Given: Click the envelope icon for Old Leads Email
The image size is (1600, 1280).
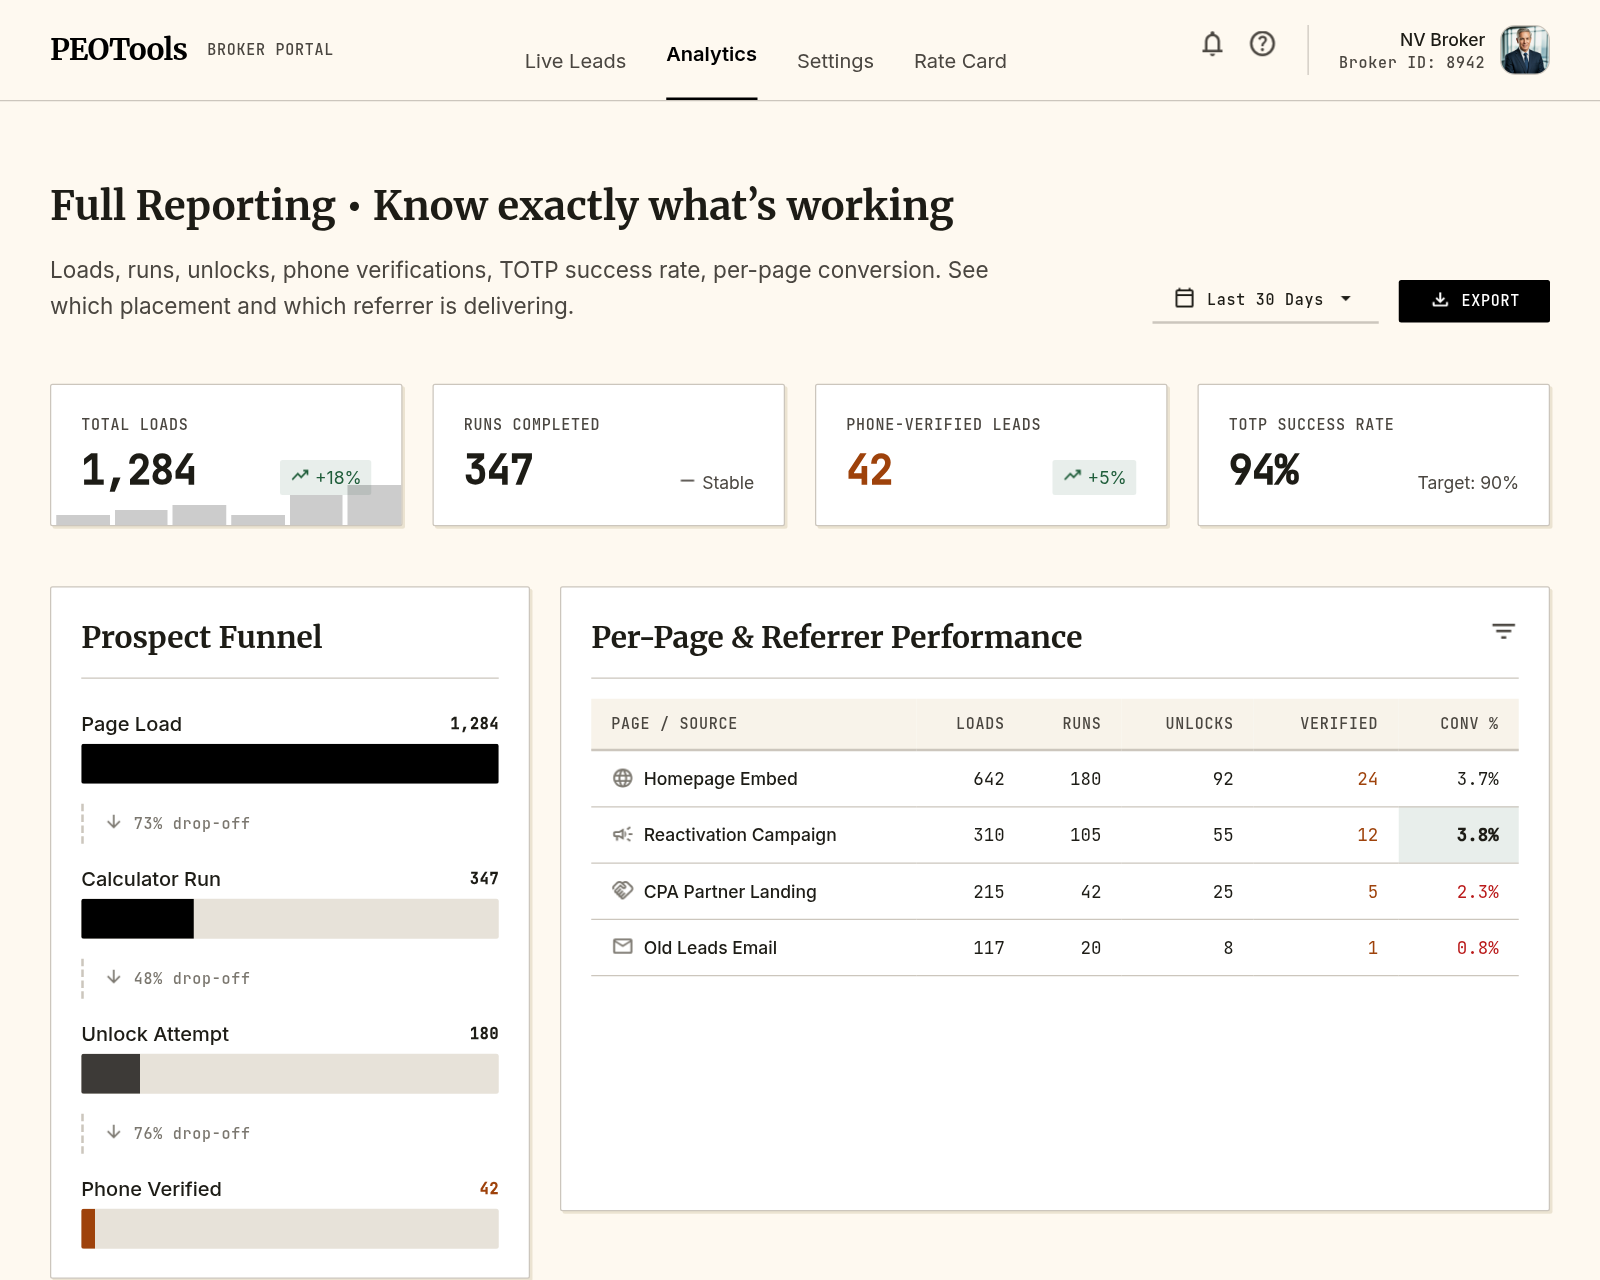Looking at the screenshot, I should click(x=622, y=946).
